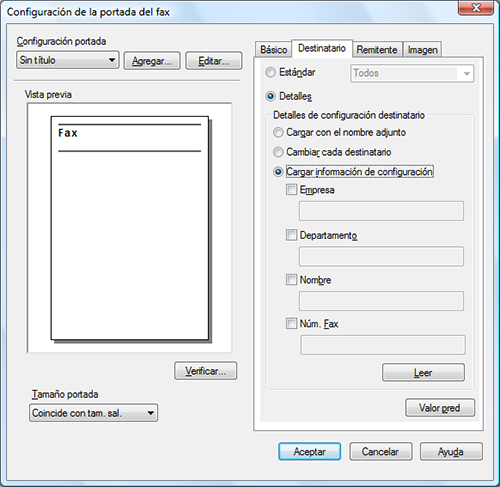Screen dimensions: 500x487
Task: Switch to the Básico tab
Action: (273, 50)
